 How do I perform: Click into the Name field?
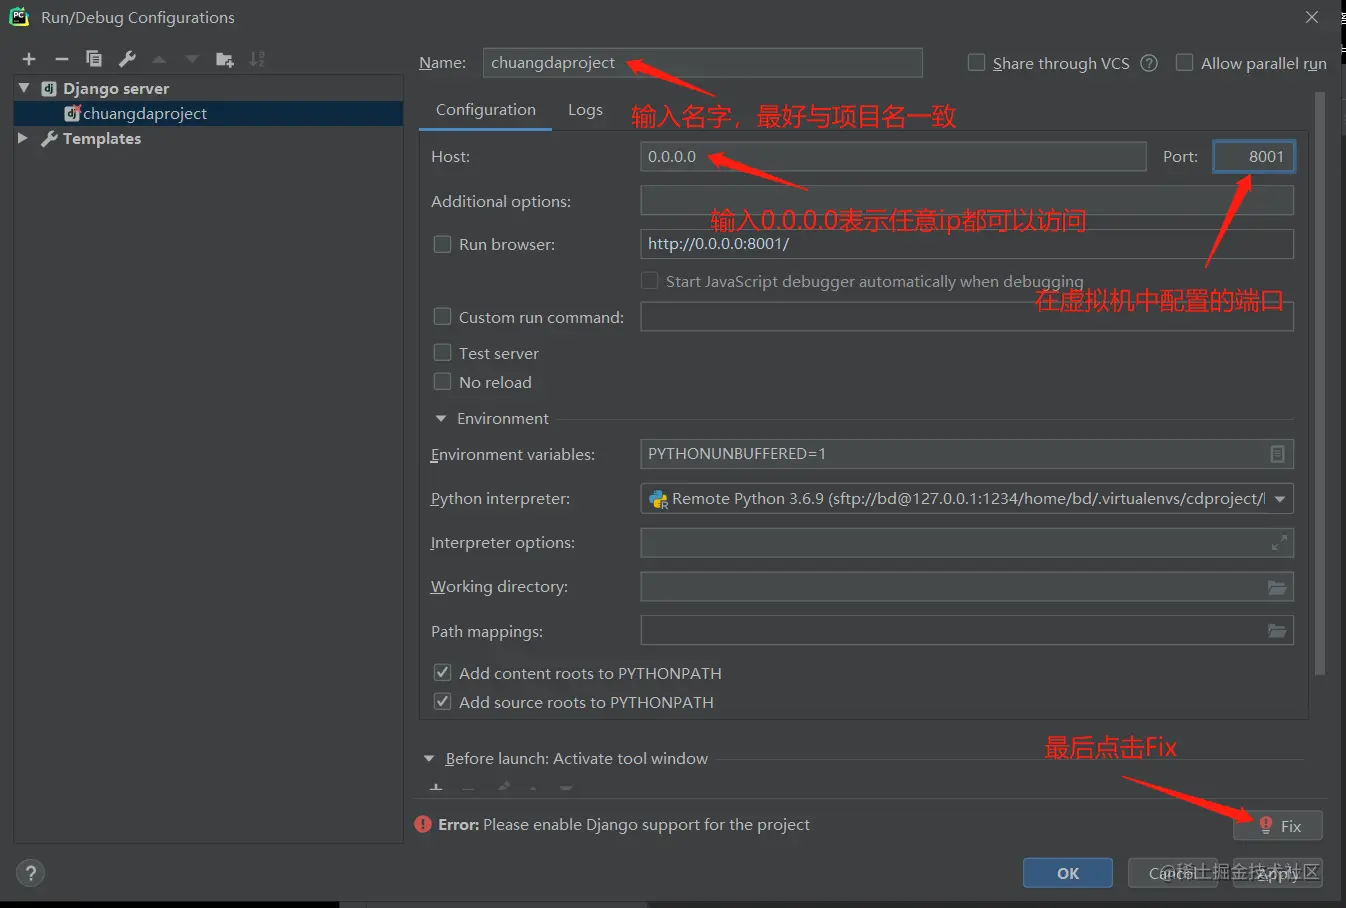(x=702, y=62)
